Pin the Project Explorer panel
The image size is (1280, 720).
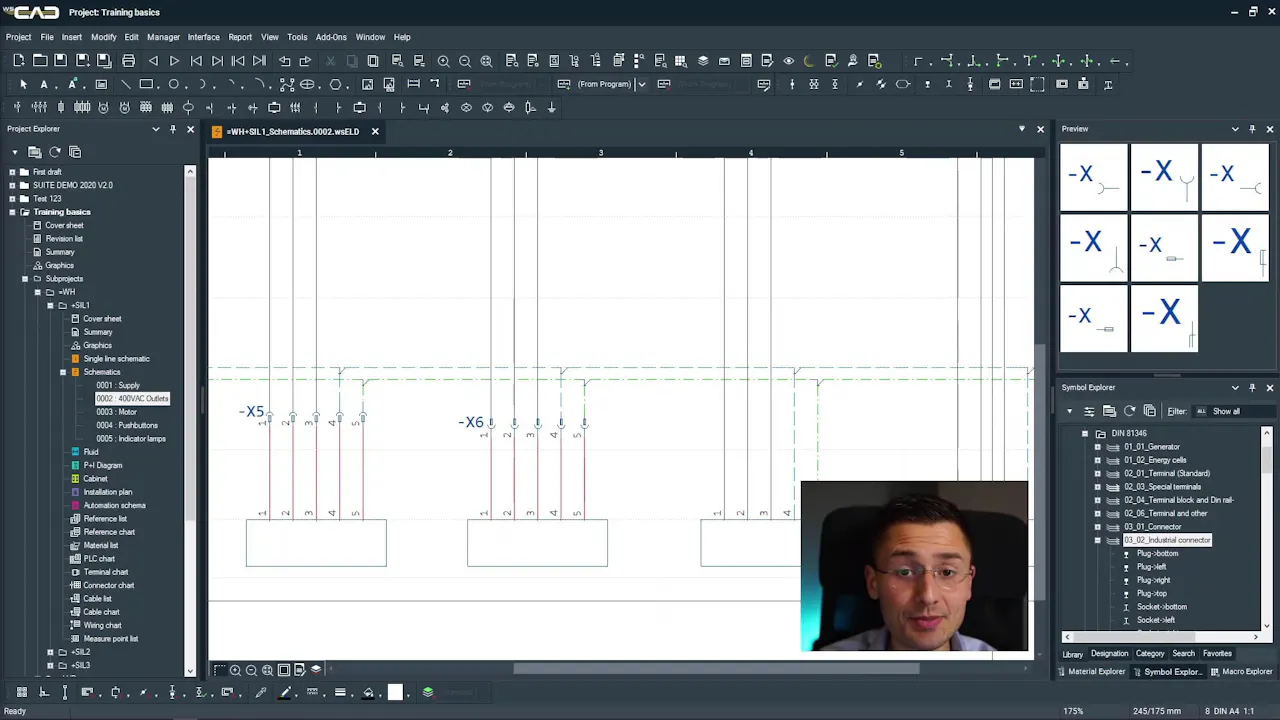click(x=173, y=129)
